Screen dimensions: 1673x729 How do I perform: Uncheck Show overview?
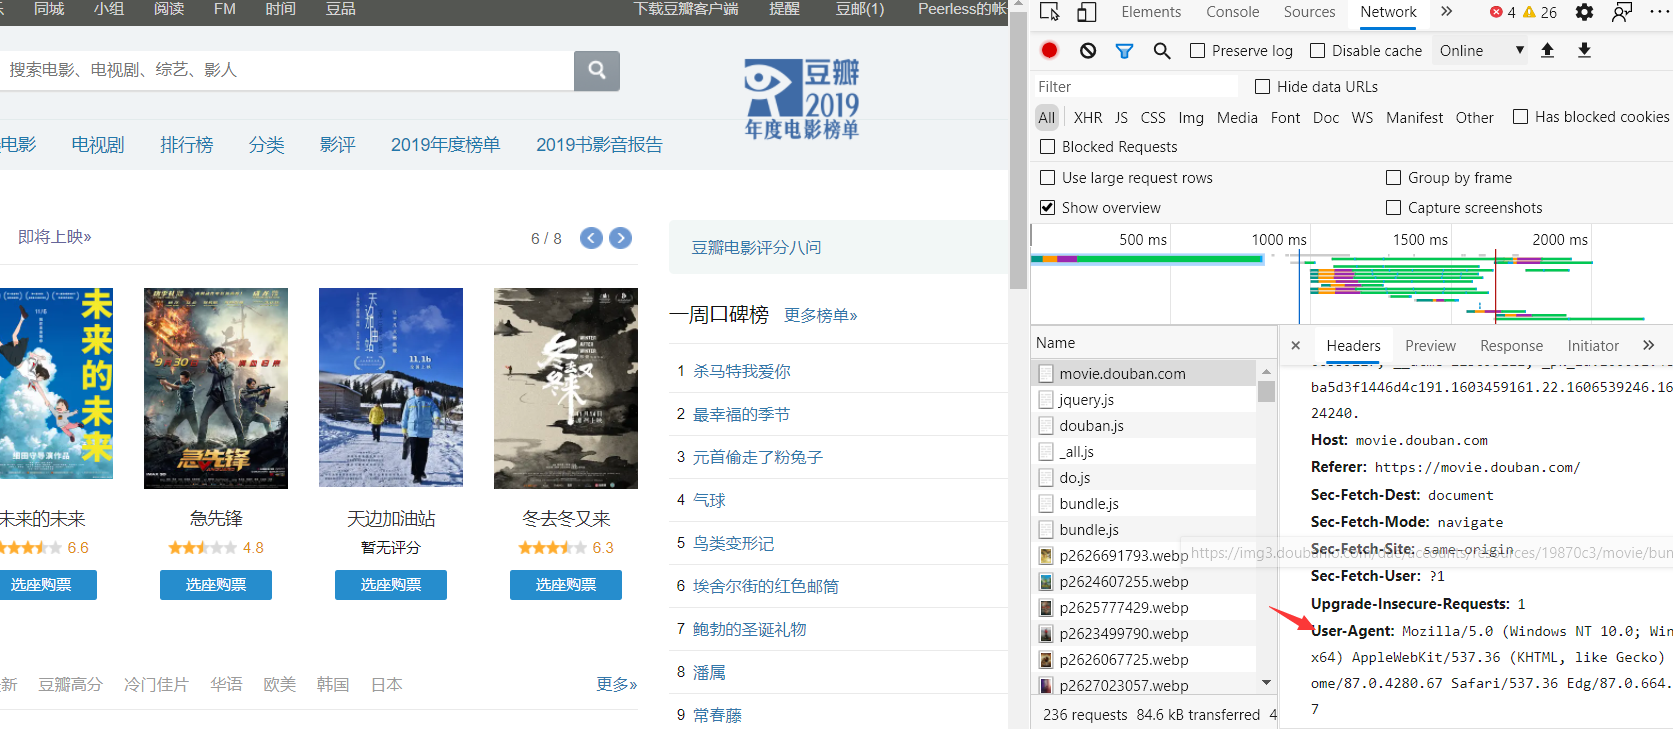click(1047, 207)
